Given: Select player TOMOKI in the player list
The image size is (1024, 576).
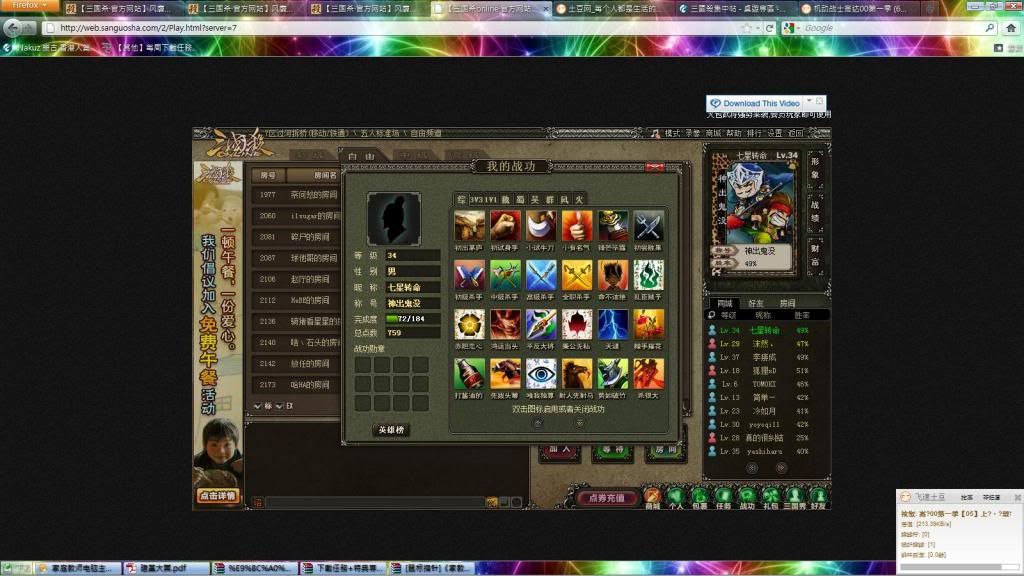Looking at the screenshot, I should pos(764,384).
